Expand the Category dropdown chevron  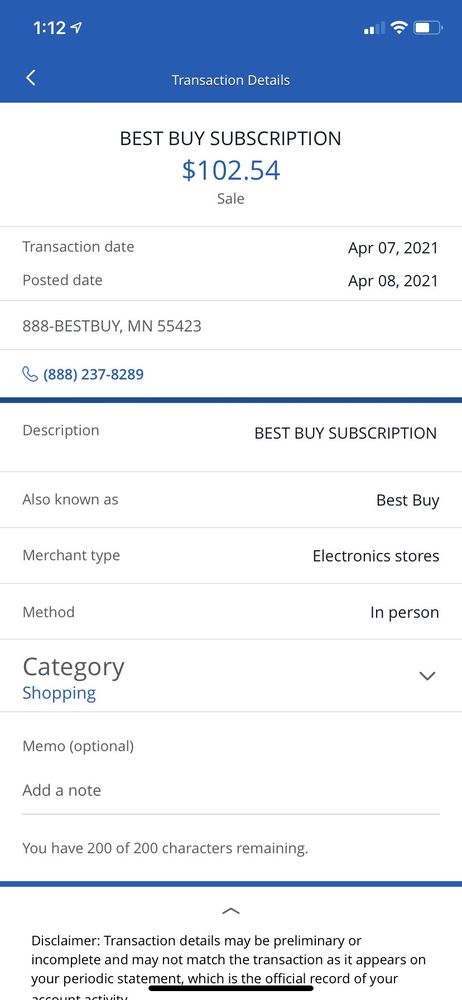click(427, 675)
